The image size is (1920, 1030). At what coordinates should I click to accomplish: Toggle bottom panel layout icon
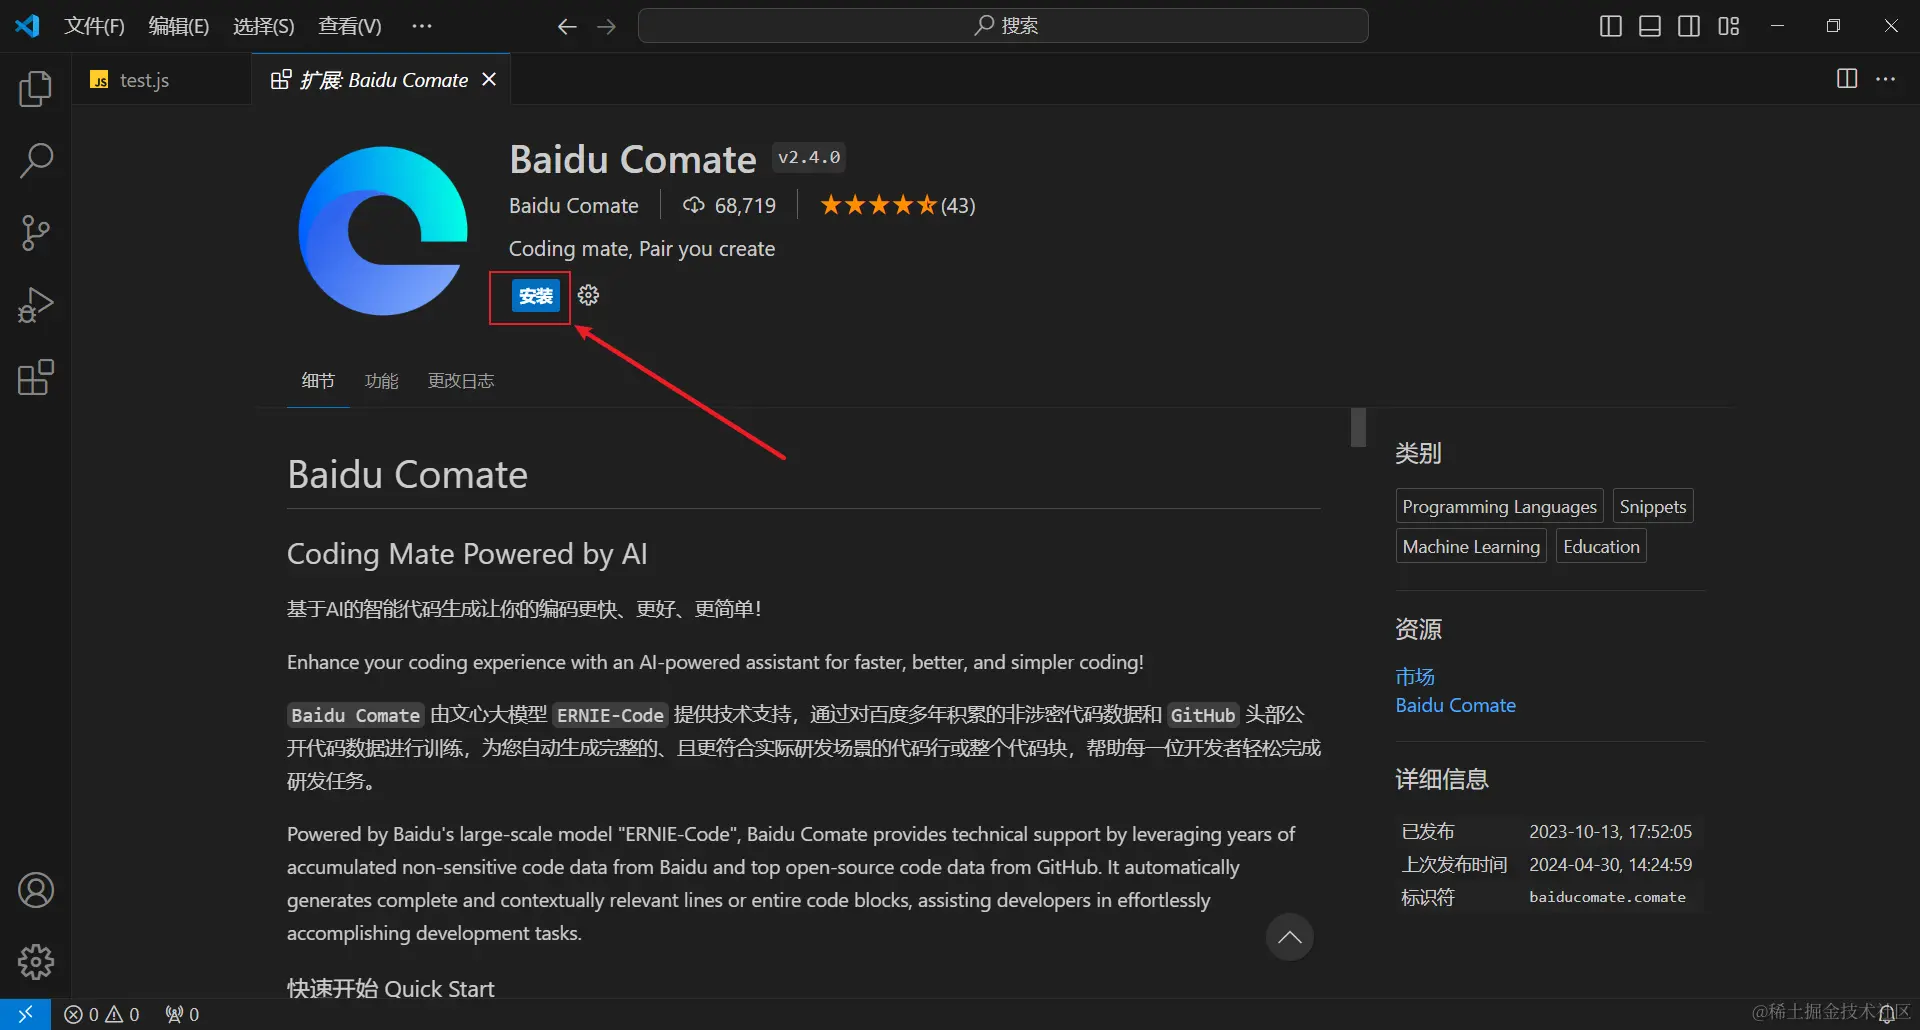point(1650,26)
